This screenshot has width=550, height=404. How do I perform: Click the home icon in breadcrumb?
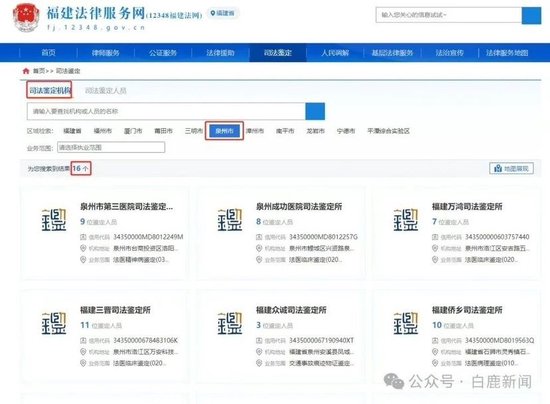[26, 71]
